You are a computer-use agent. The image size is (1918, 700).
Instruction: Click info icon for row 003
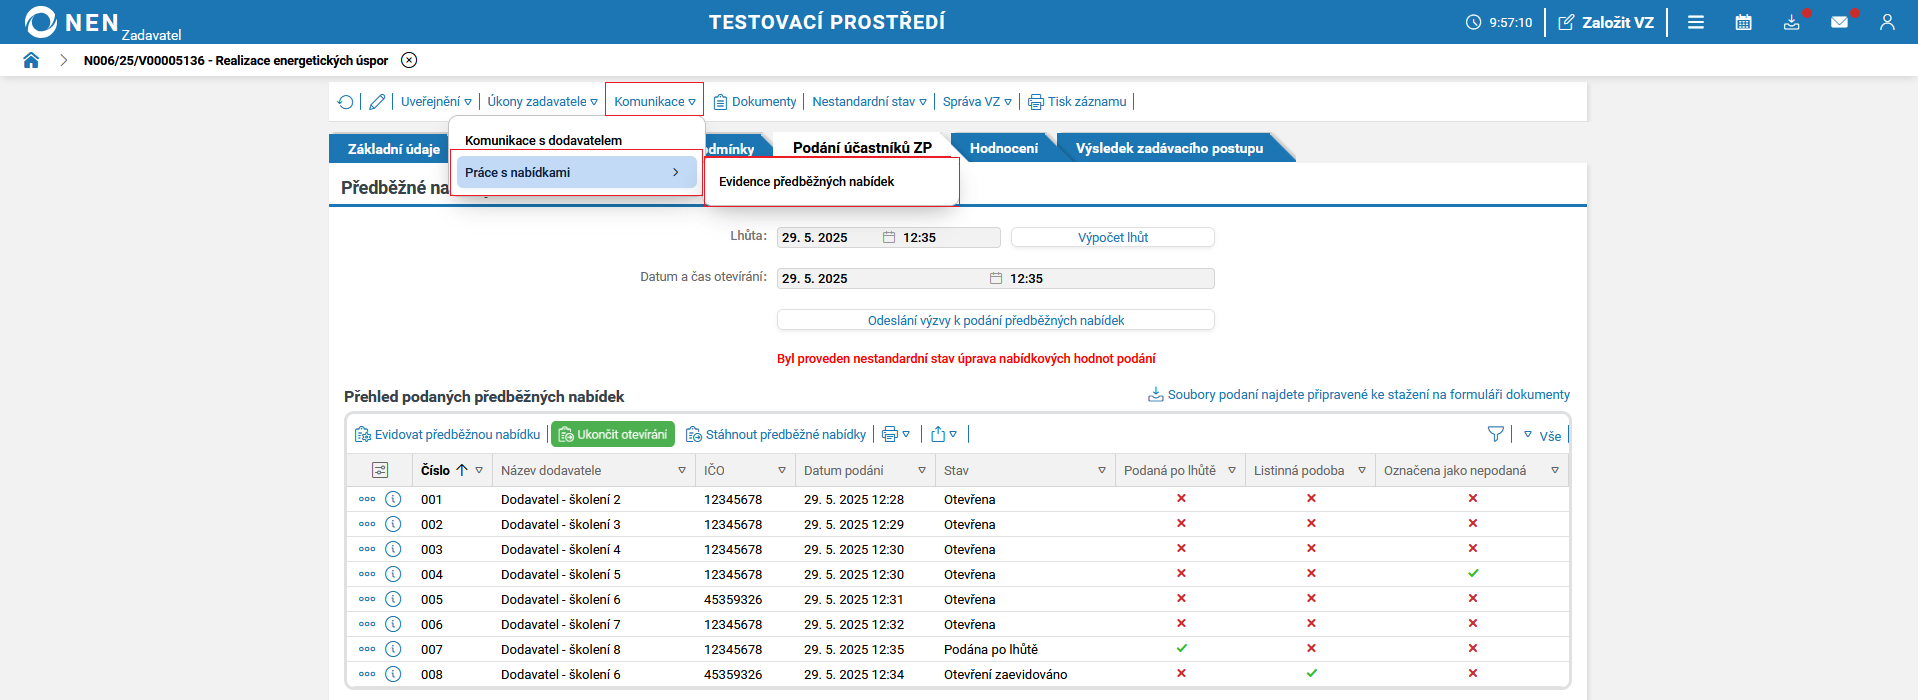point(393,549)
